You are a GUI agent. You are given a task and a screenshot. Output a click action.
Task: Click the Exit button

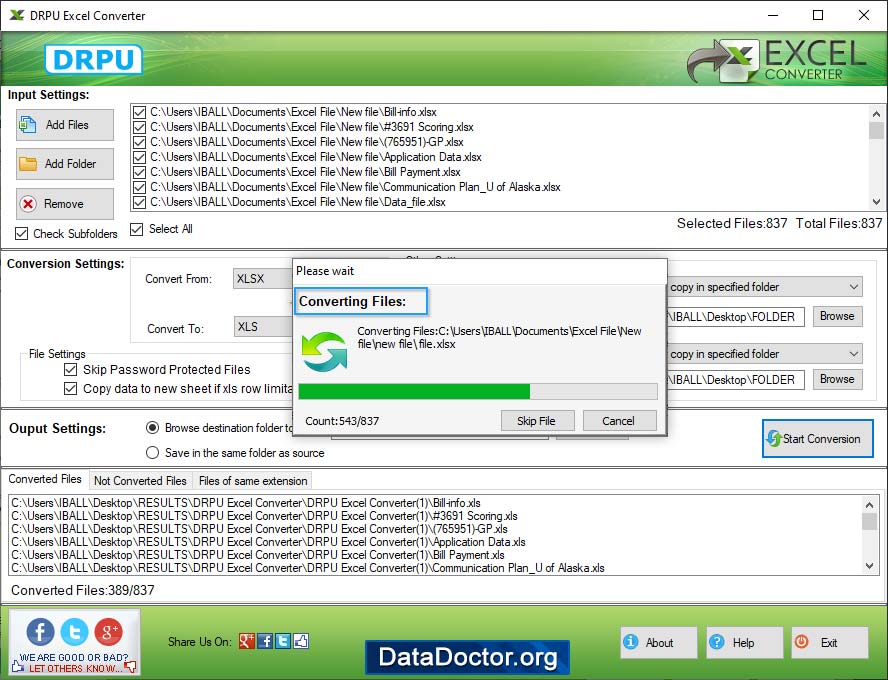(830, 643)
